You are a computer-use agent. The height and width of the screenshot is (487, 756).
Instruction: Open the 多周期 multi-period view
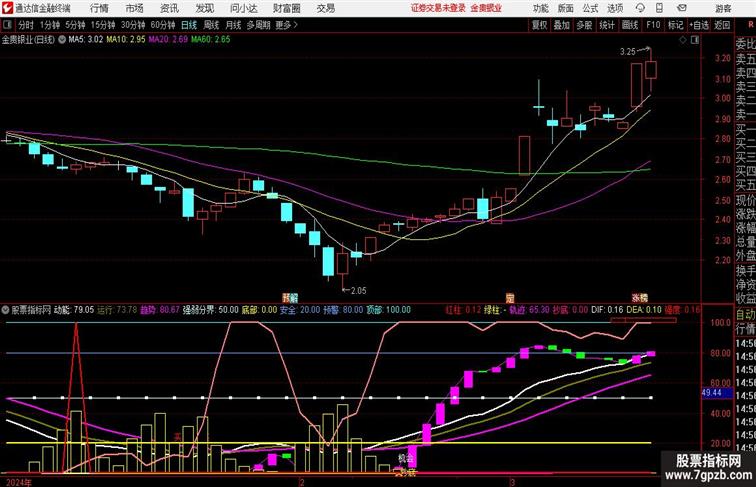pos(258,25)
